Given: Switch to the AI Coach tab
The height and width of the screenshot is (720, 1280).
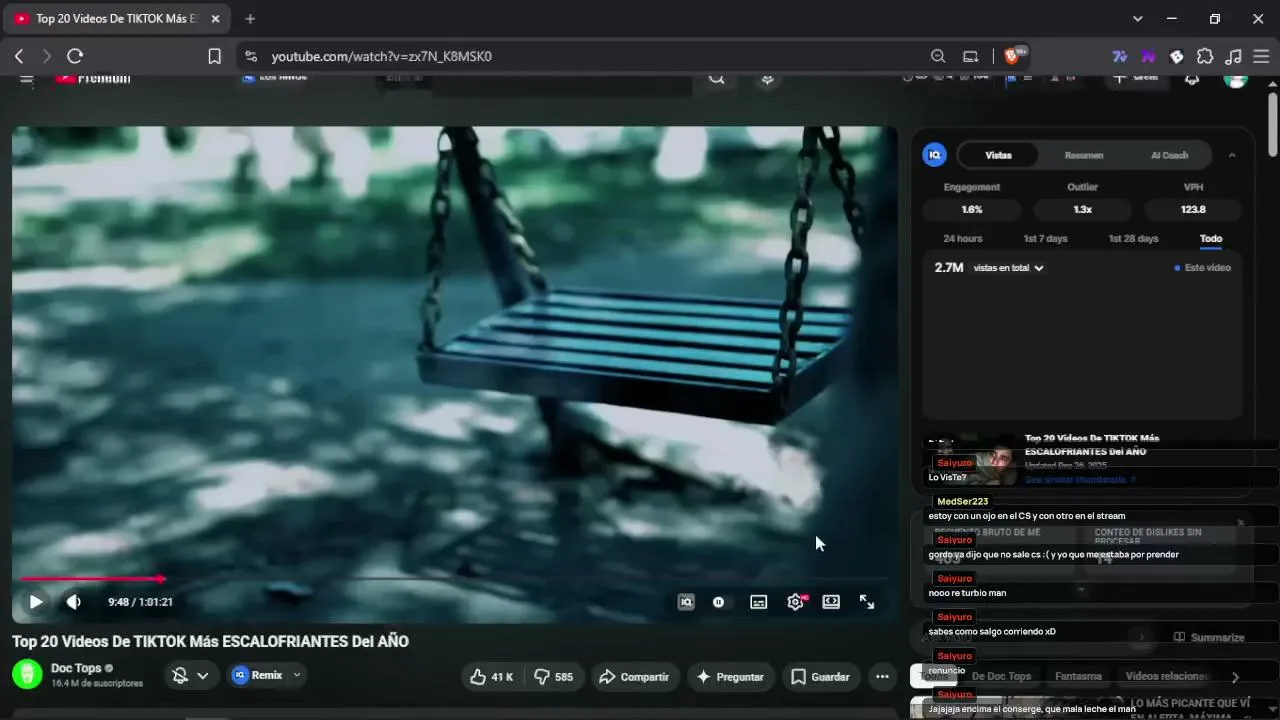Looking at the screenshot, I should [1169, 155].
